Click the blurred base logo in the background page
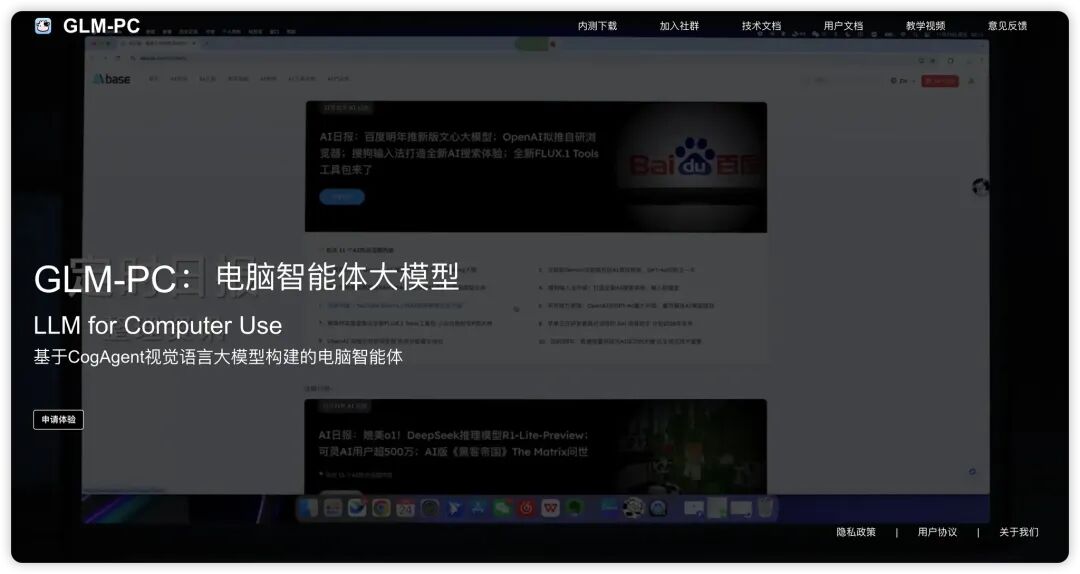Viewport: 1080px width, 574px height. pyautogui.click(x=112, y=79)
